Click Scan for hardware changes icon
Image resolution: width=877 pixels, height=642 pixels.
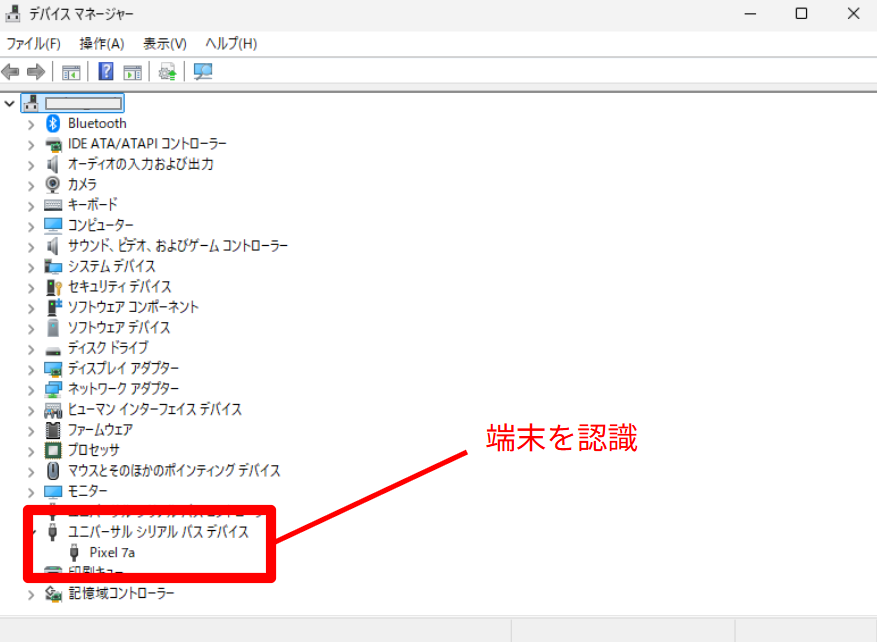(203, 72)
